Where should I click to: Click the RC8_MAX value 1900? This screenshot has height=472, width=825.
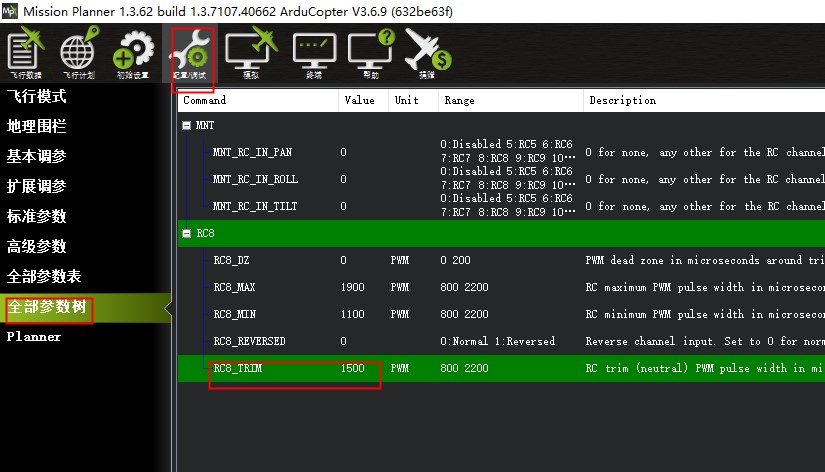click(352, 287)
